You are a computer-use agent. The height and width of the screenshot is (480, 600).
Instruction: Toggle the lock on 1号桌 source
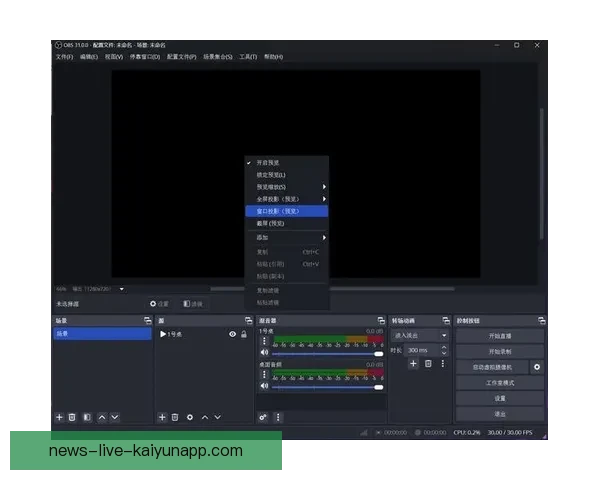pos(243,334)
